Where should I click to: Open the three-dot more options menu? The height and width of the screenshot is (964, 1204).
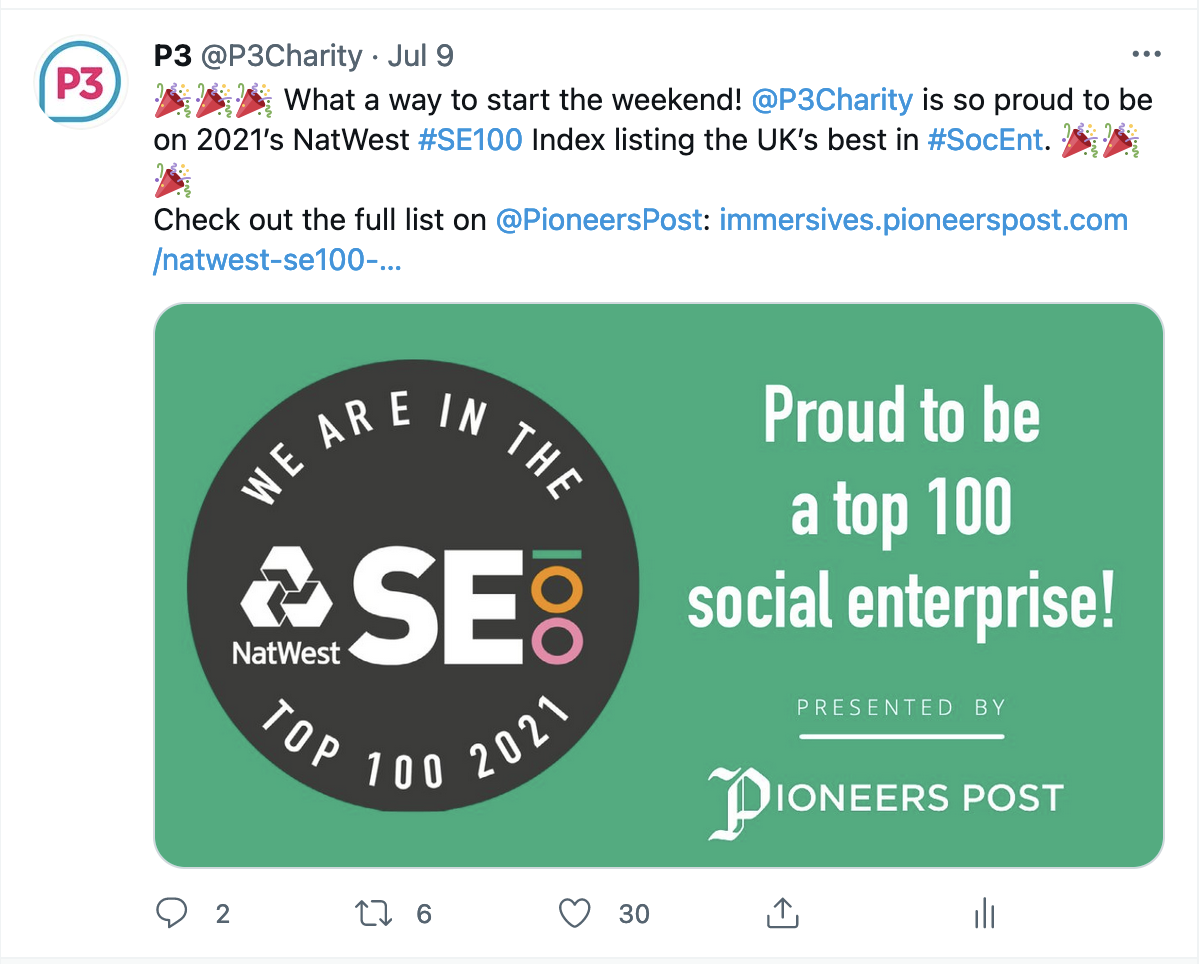click(1145, 55)
